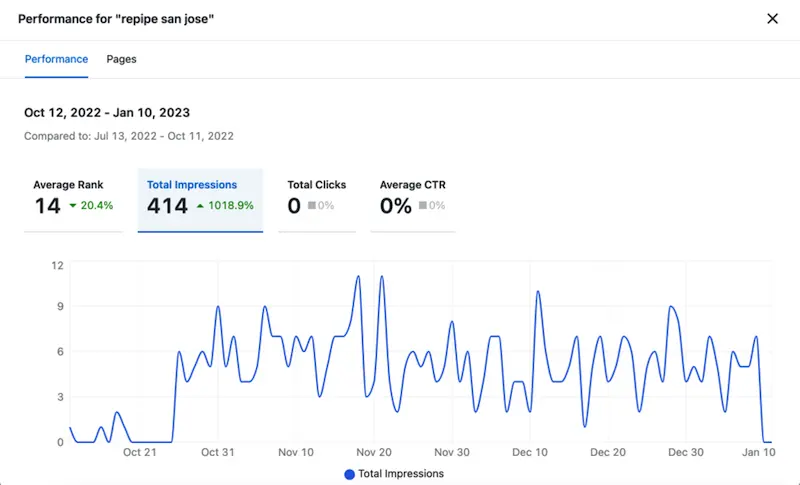Click the gray square in Average CTR
Viewport: 800px width, 485px height.
pyautogui.click(x=424, y=206)
